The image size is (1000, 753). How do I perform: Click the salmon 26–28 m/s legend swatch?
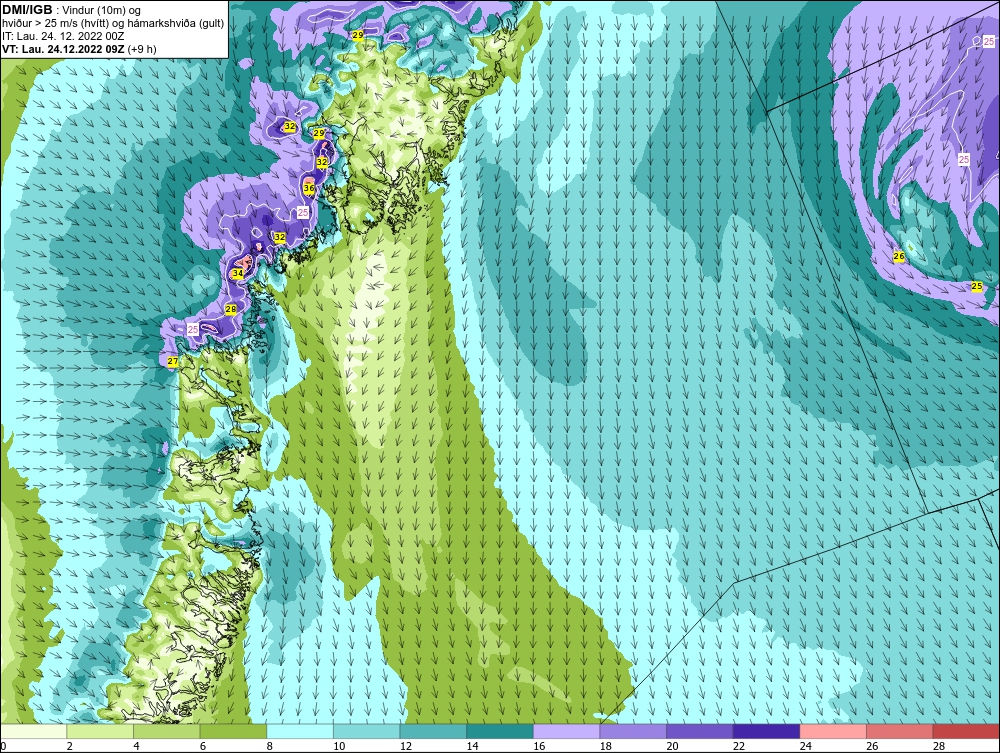899,731
